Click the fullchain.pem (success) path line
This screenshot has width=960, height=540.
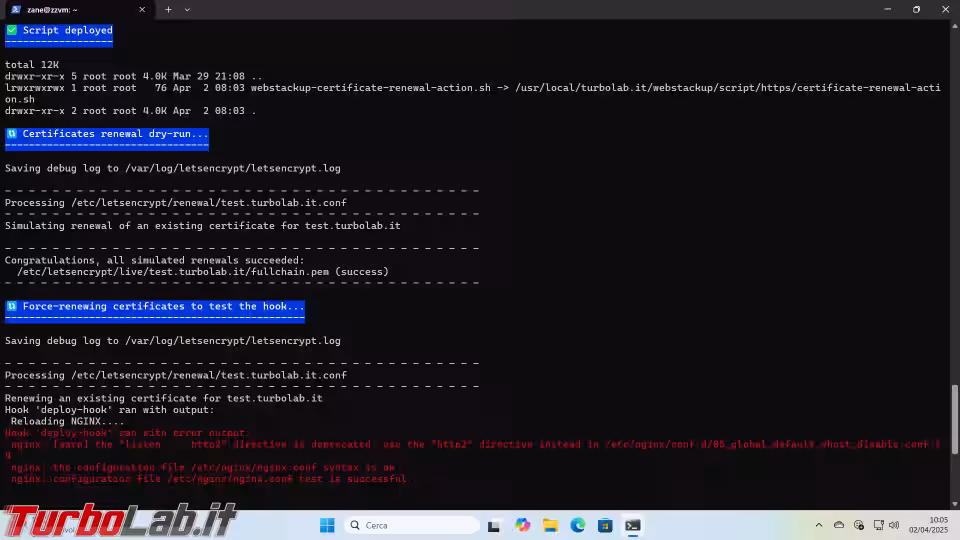203,272
